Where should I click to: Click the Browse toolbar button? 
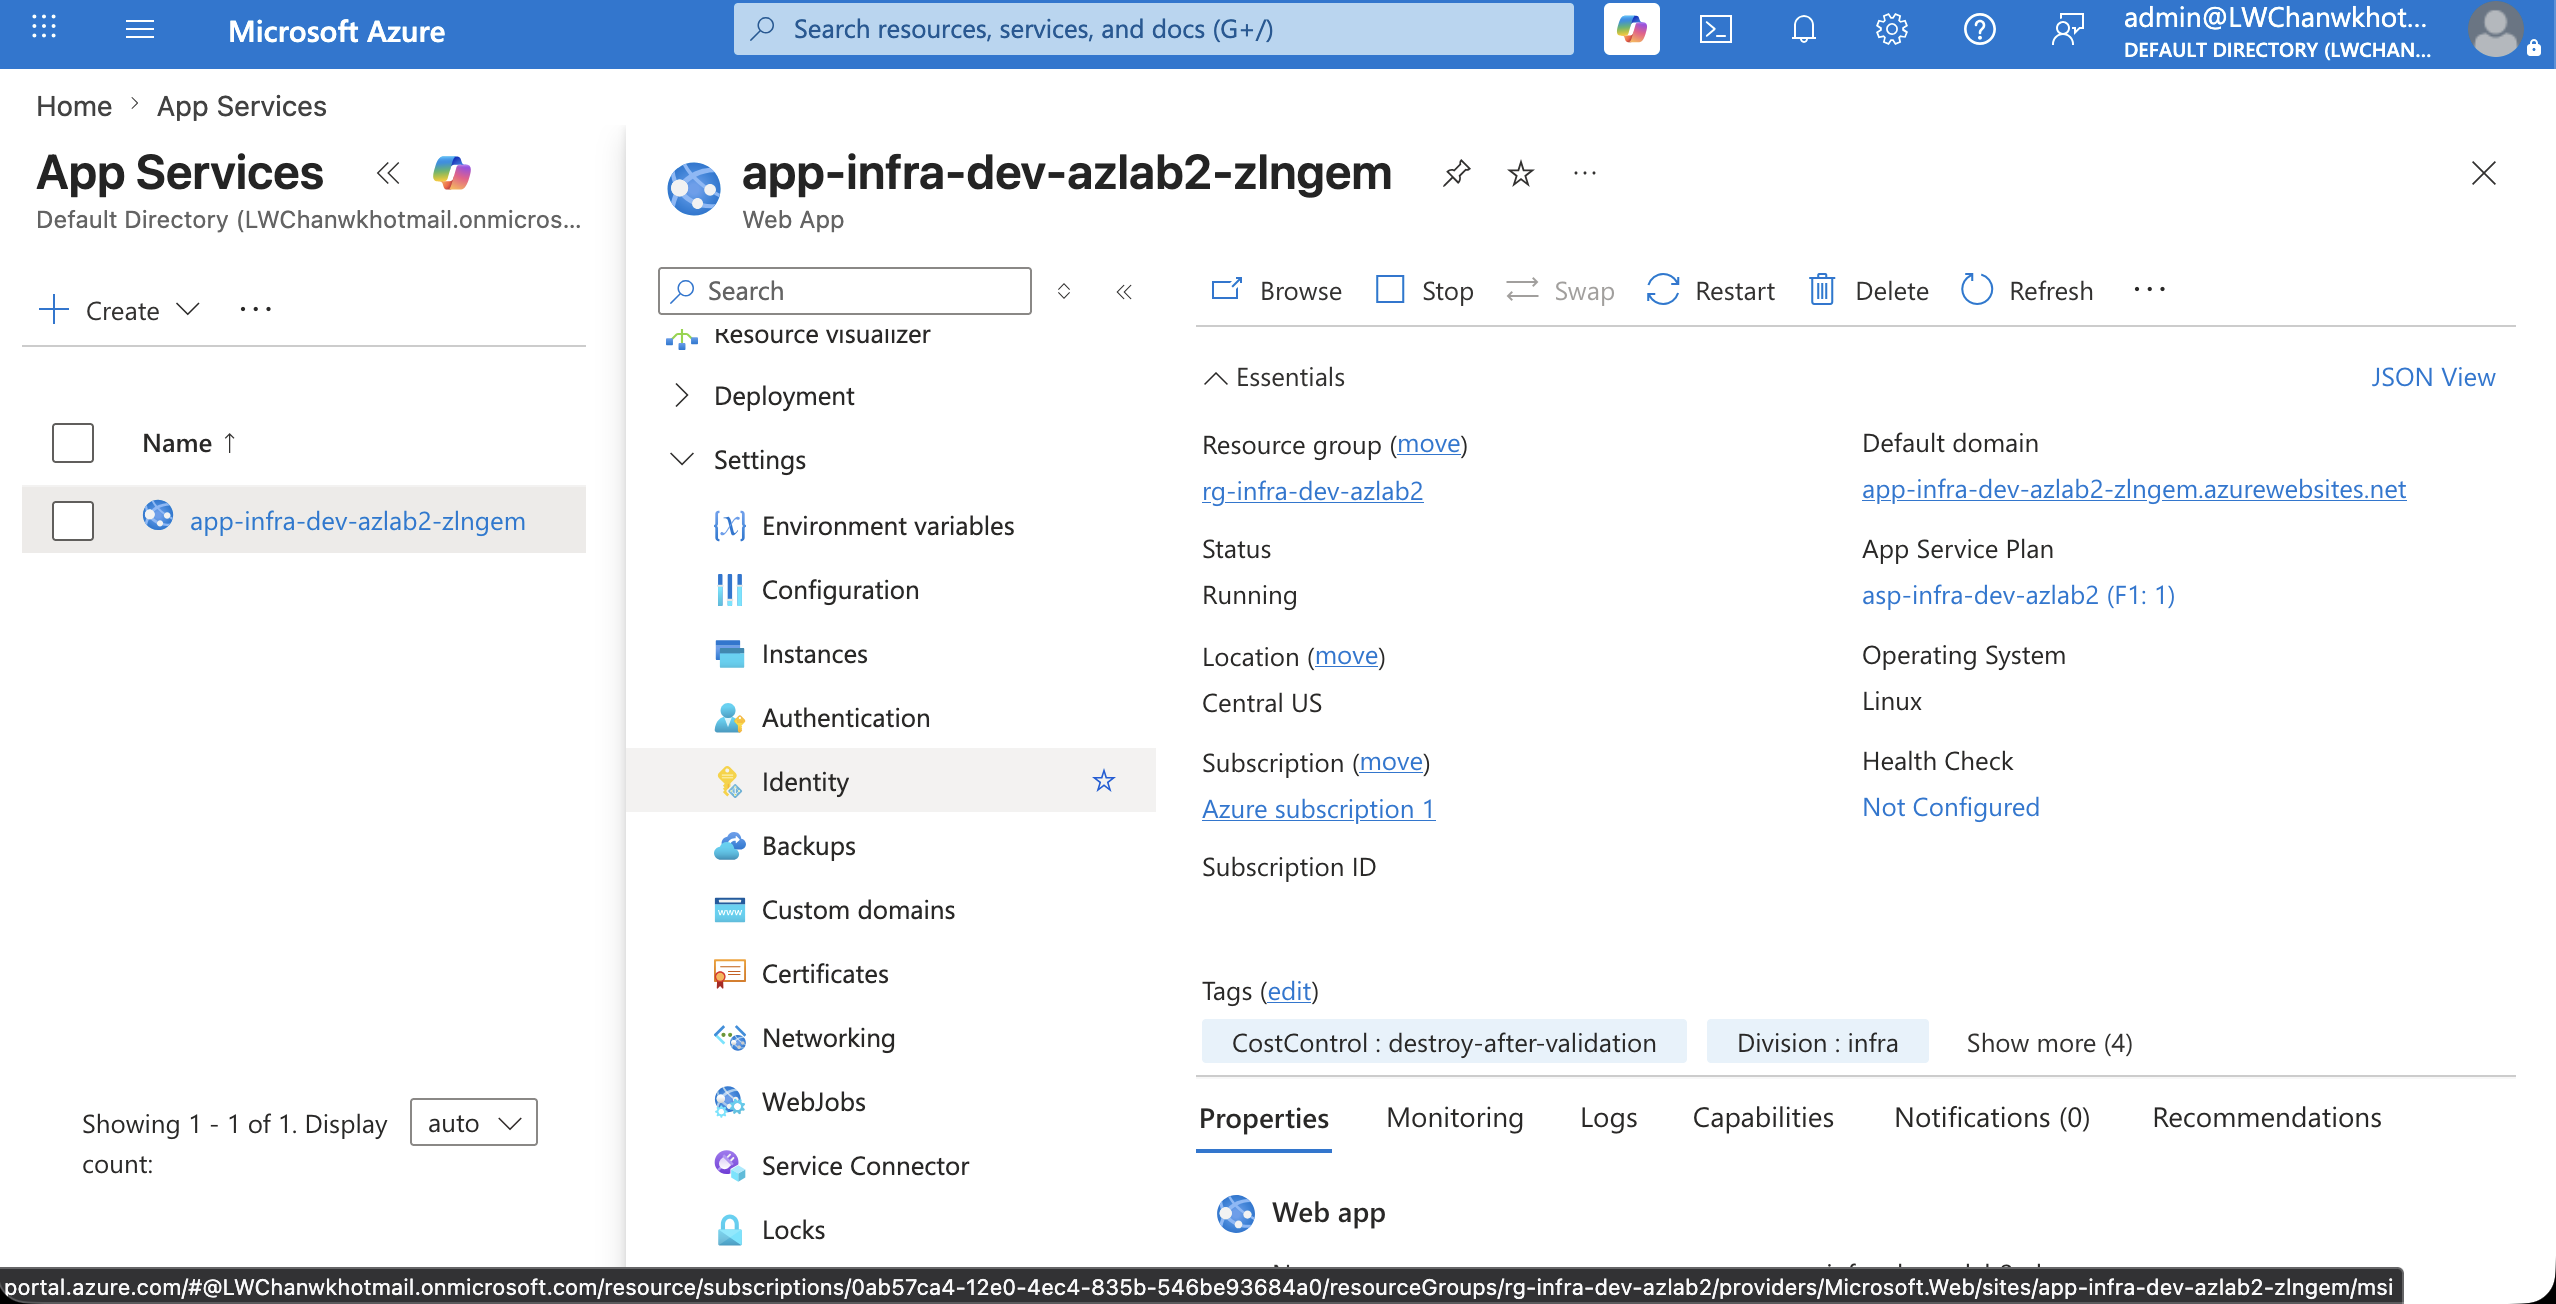coord(1276,291)
